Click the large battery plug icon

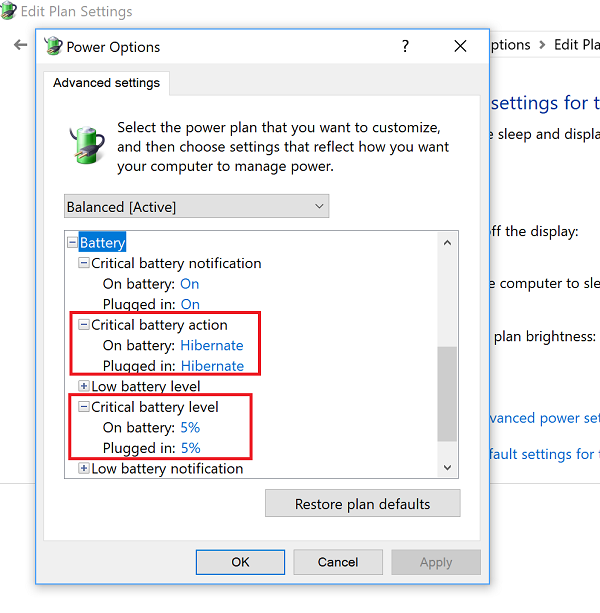click(86, 144)
